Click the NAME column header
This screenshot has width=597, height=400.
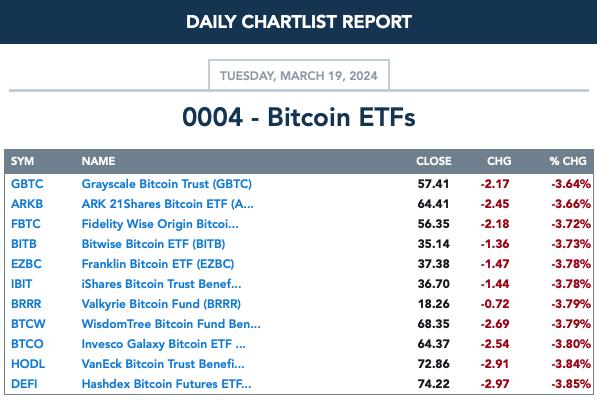point(98,161)
